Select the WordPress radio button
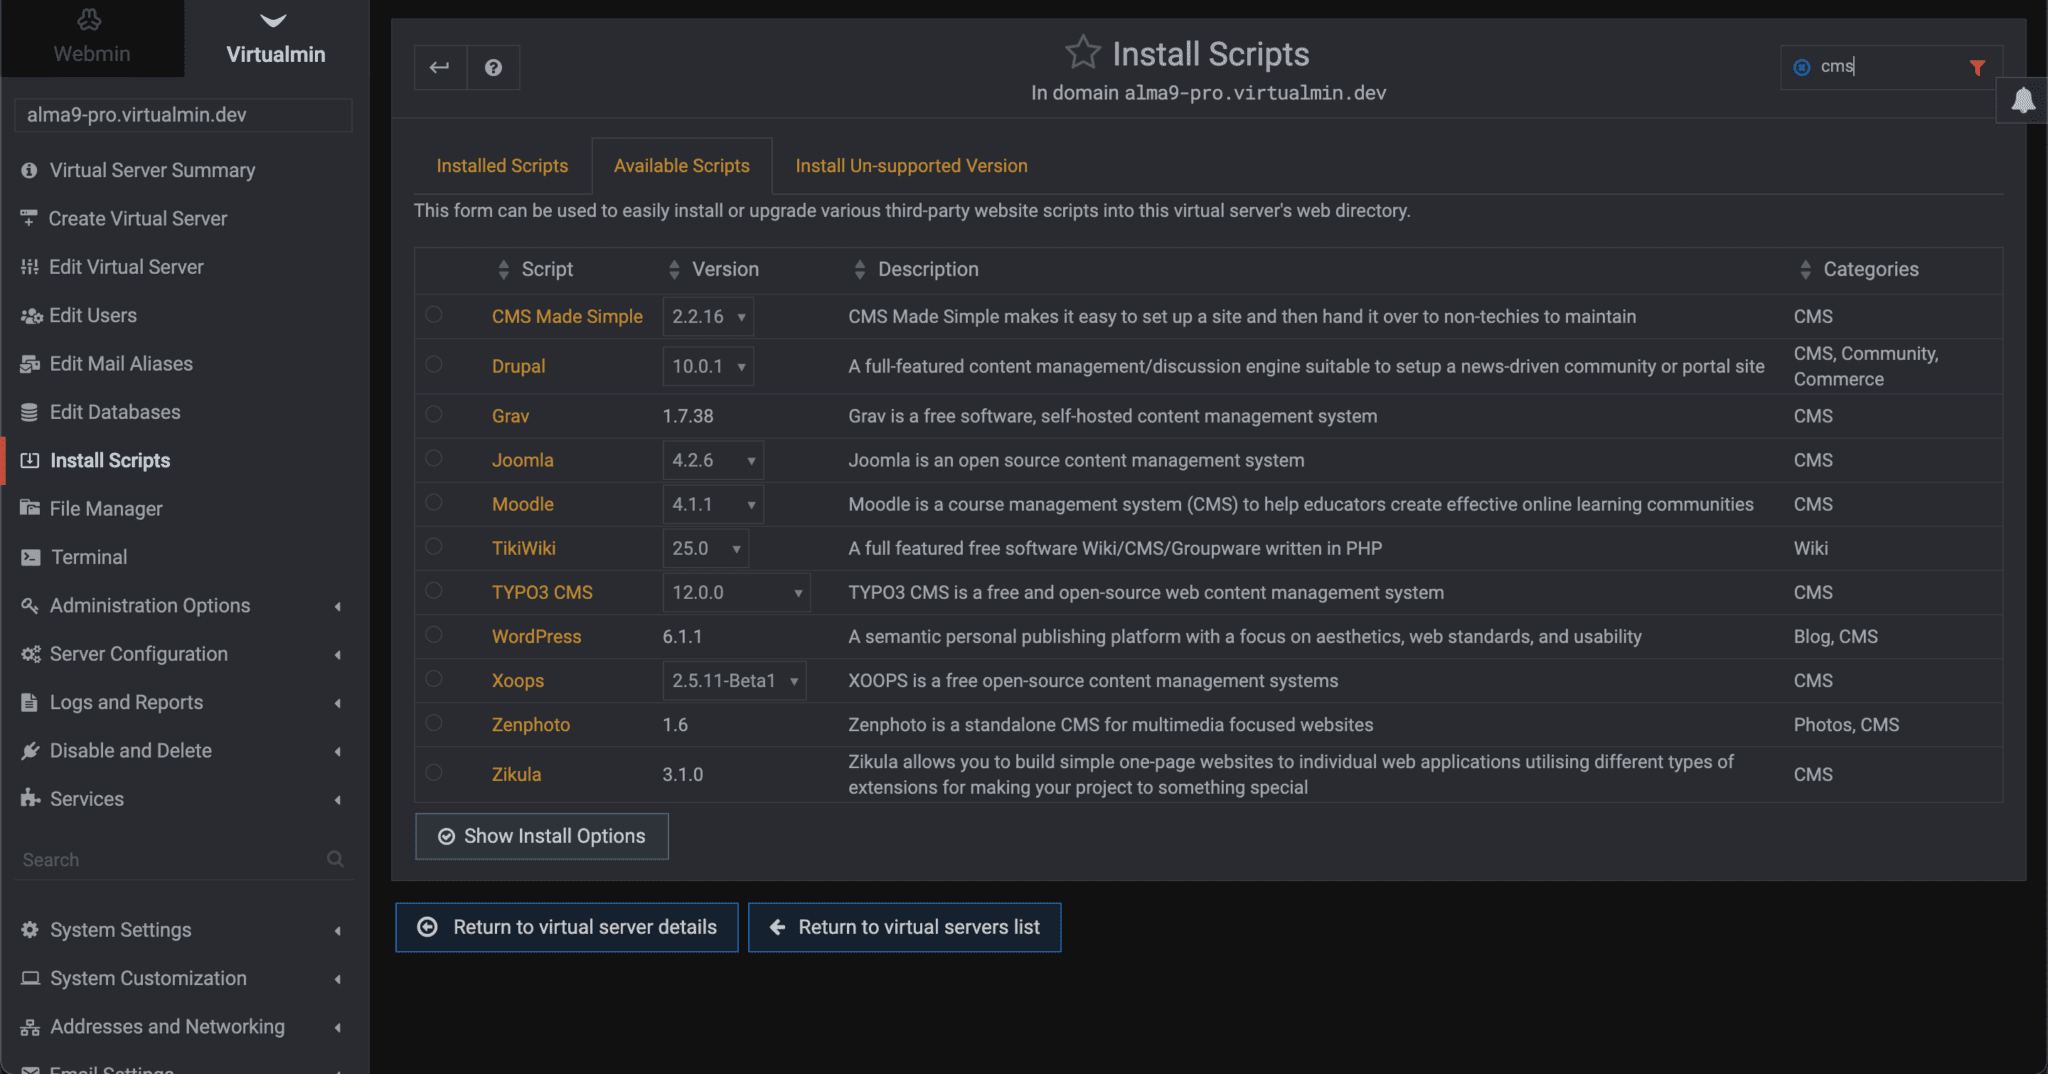2048x1074 pixels. coord(434,635)
